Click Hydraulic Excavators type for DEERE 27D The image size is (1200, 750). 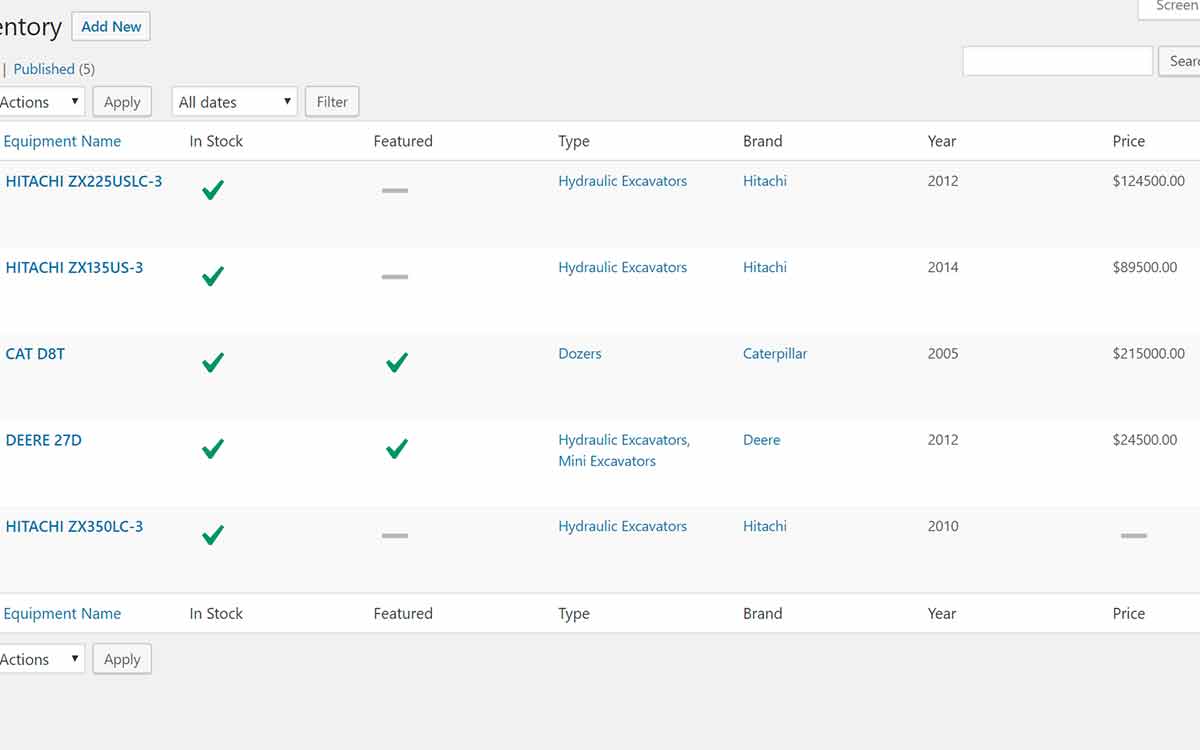point(624,439)
